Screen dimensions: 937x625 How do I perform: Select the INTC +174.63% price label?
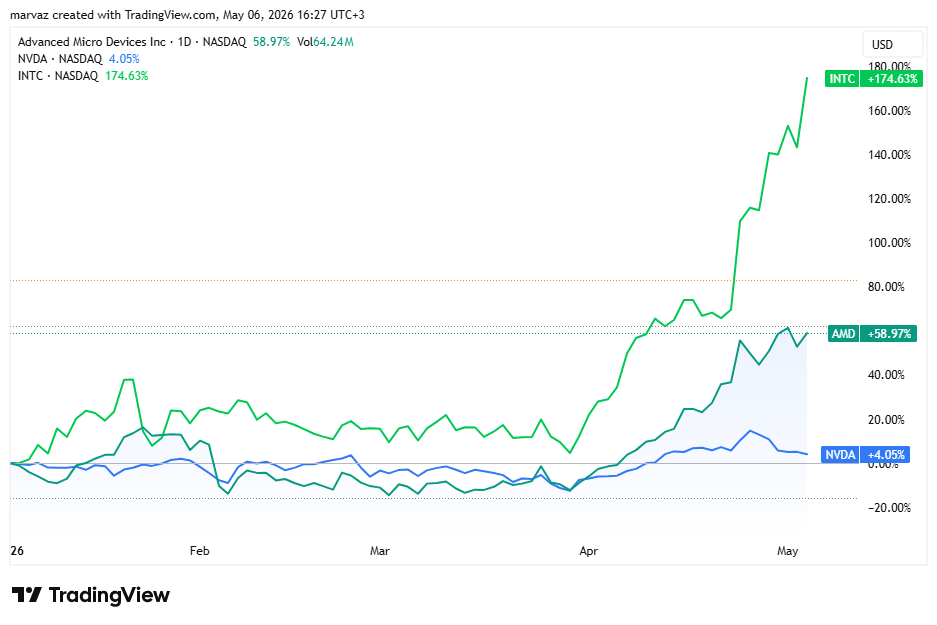pos(874,79)
